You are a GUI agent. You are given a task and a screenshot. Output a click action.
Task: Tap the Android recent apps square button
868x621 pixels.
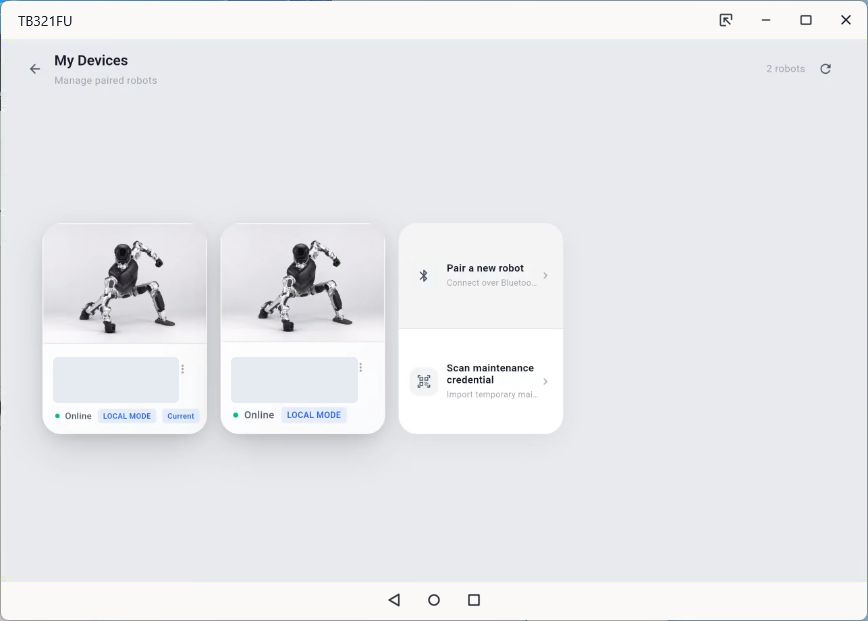coord(474,600)
